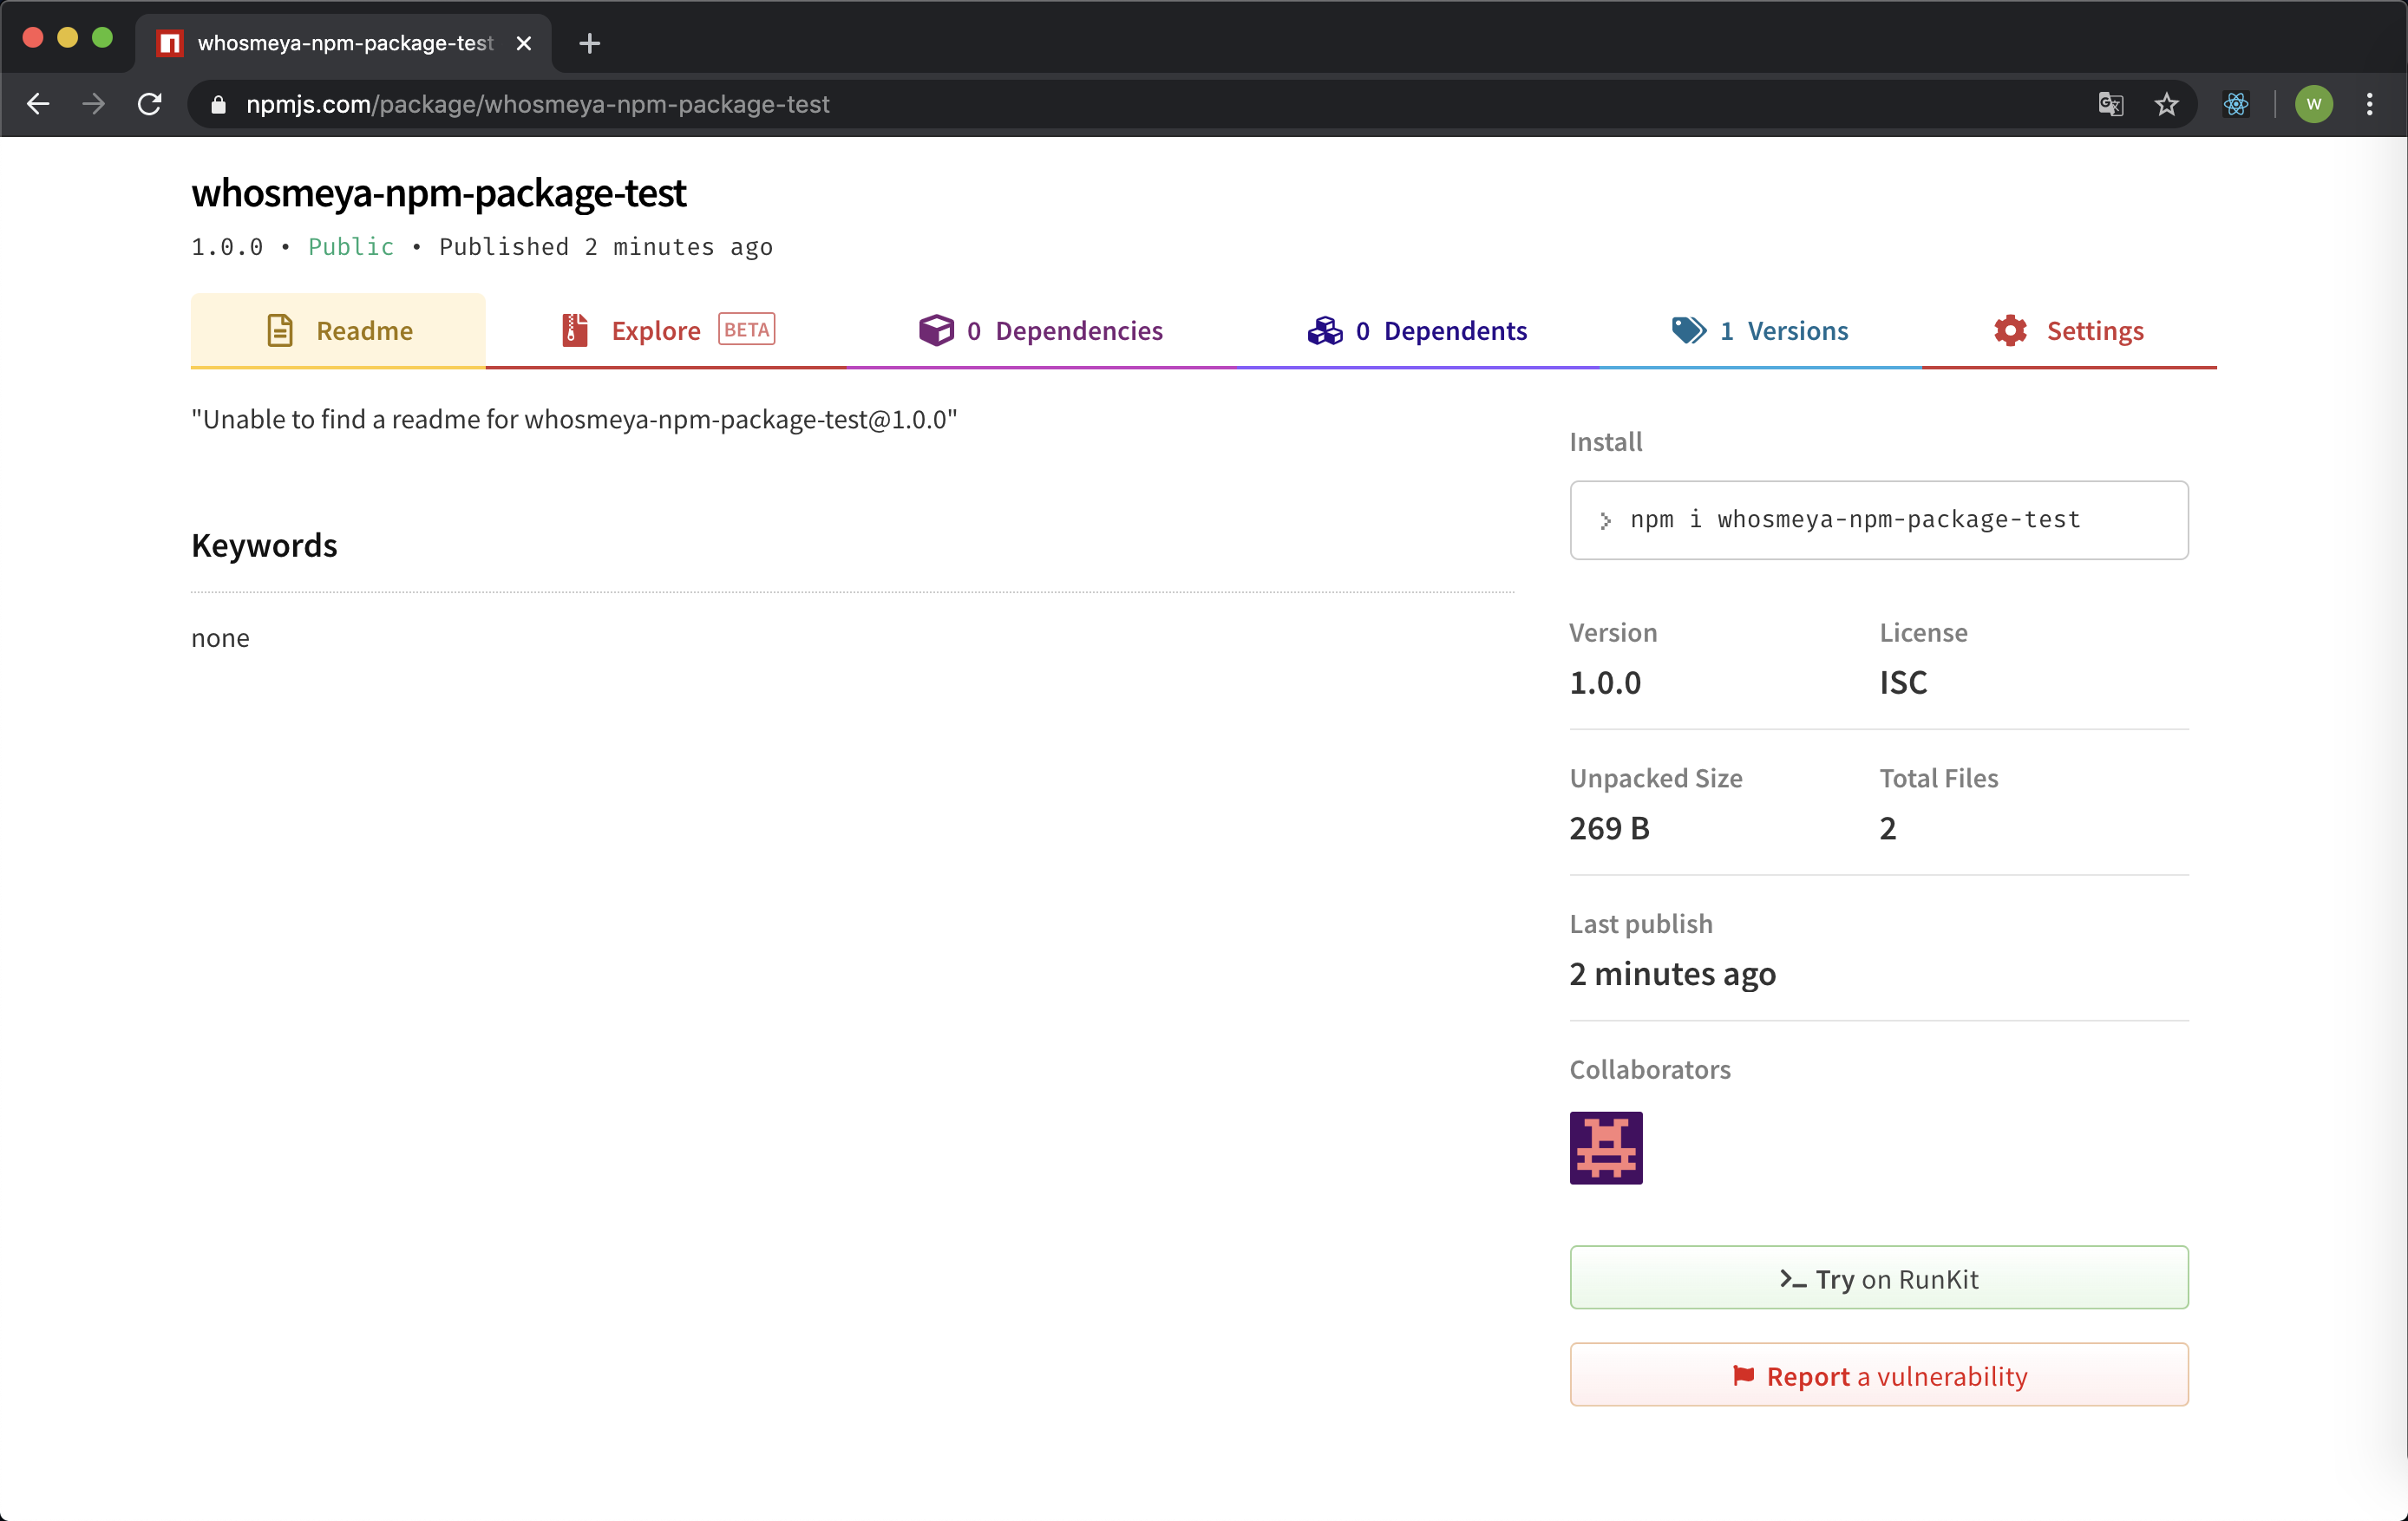This screenshot has height=1521, width=2408.
Task: View the 1 Versions tab
Action: (1760, 330)
